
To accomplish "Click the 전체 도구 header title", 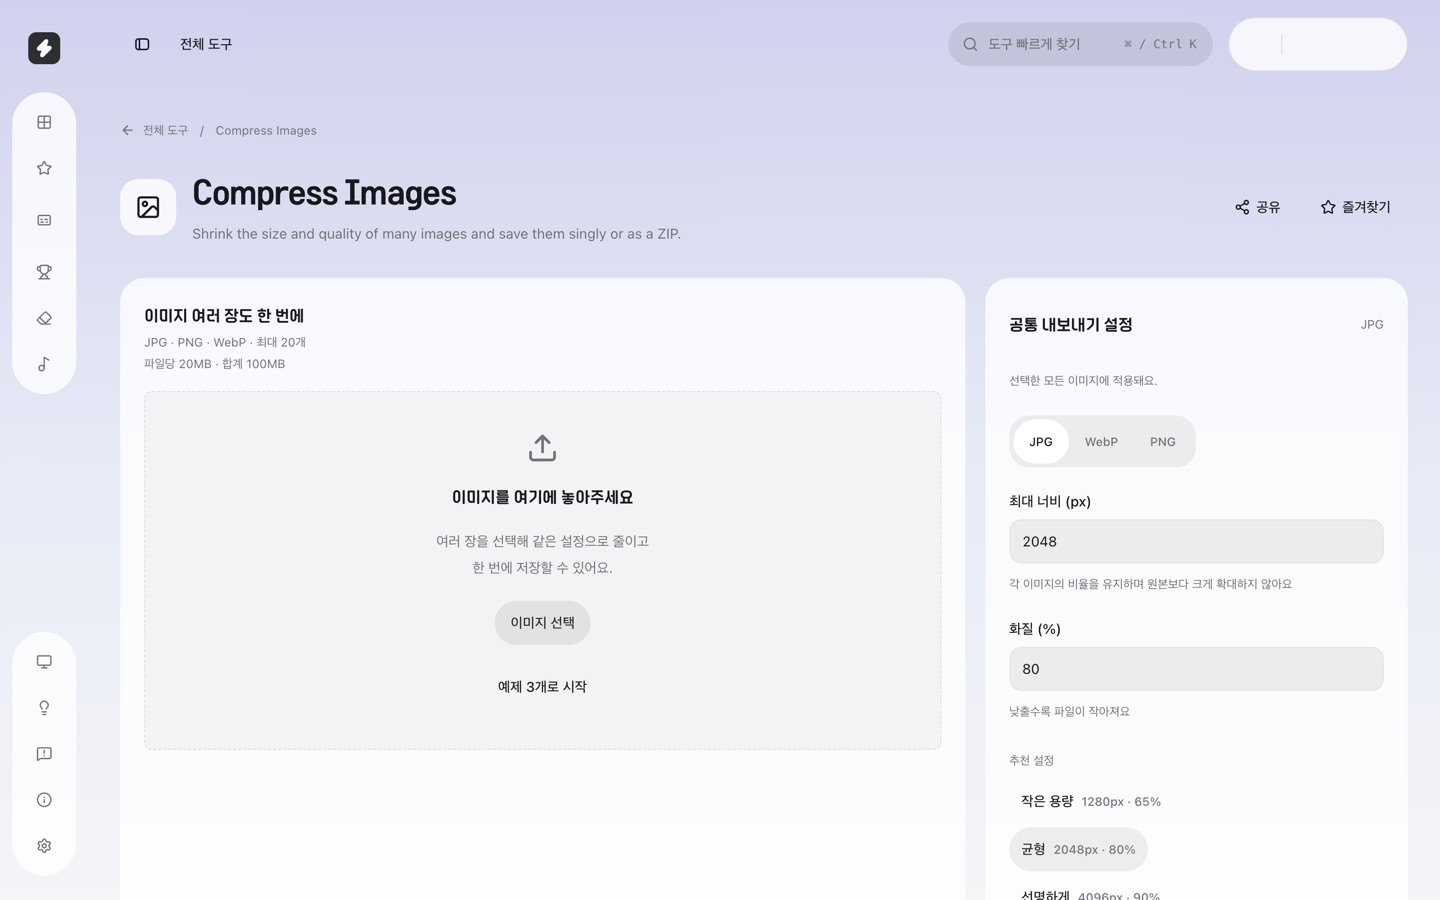I will click(206, 44).
